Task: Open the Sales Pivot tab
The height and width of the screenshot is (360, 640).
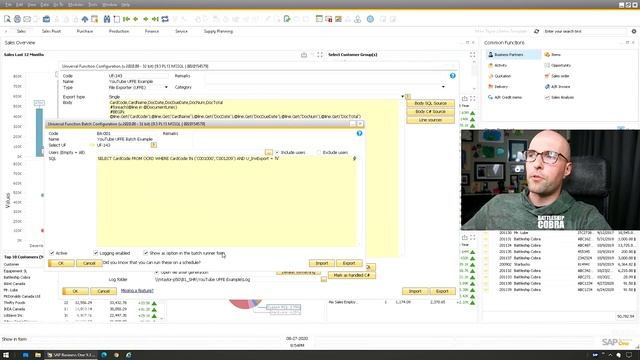Action: click(x=51, y=31)
